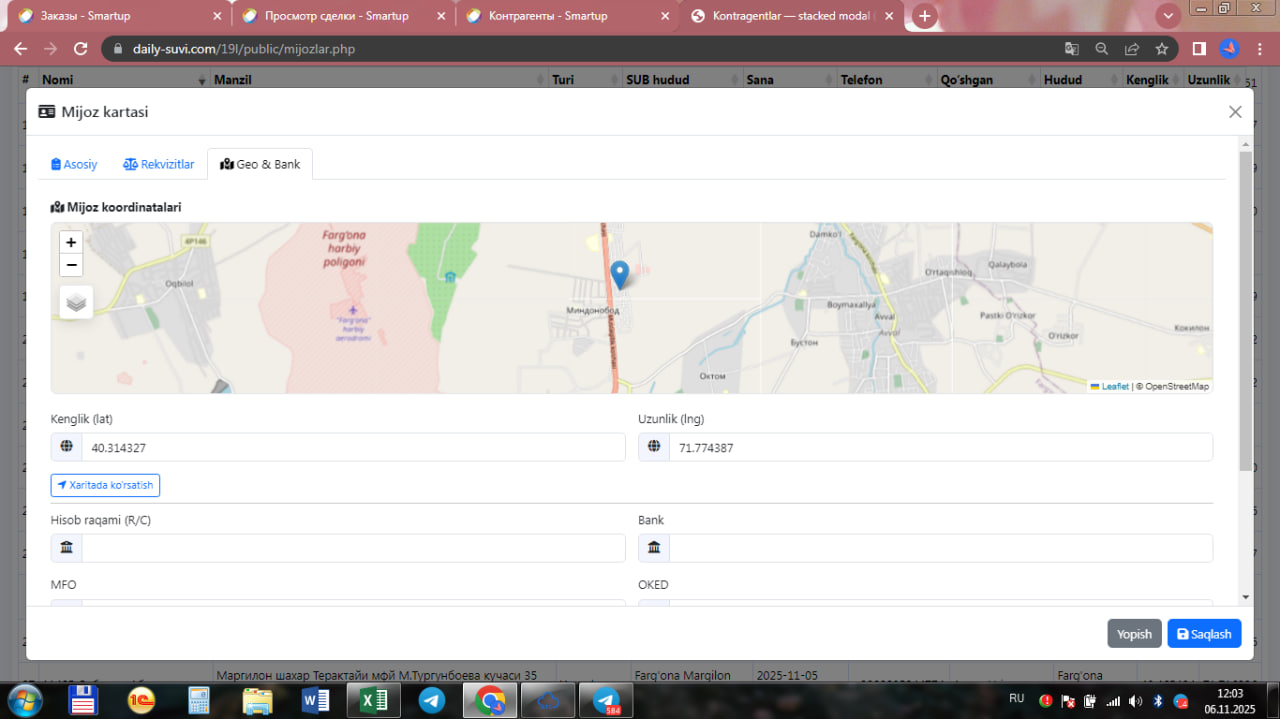Open Excel from the taskbar
The image size is (1280, 719).
pos(373,700)
